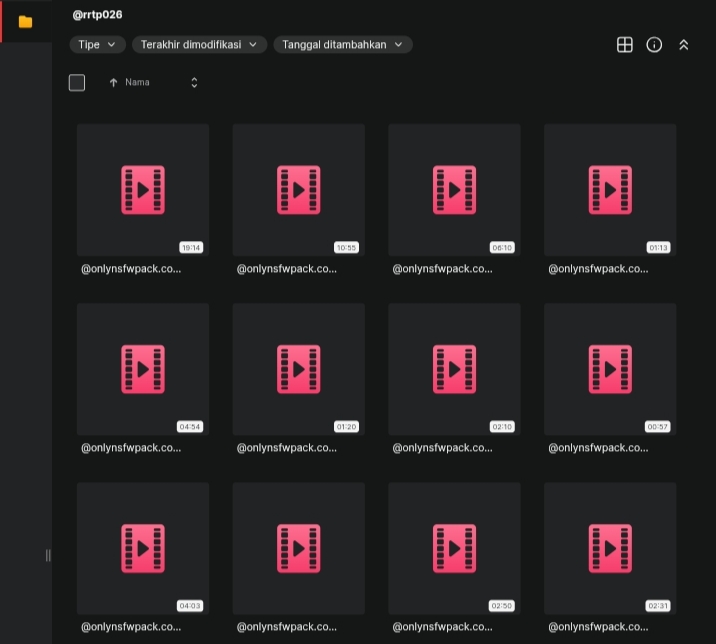This screenshot has height=644, width=716.
Task: Switch to grid view layout icon
Action: (625, 45)
